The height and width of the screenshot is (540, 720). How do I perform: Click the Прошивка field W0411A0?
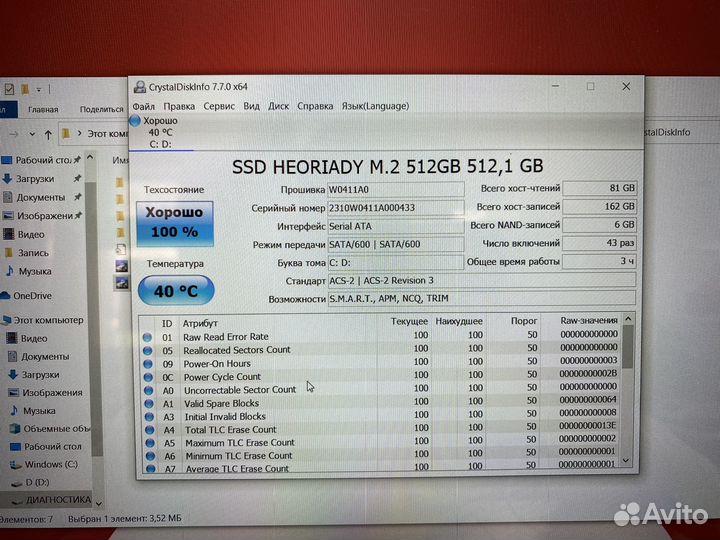click(x=395, y=189)
